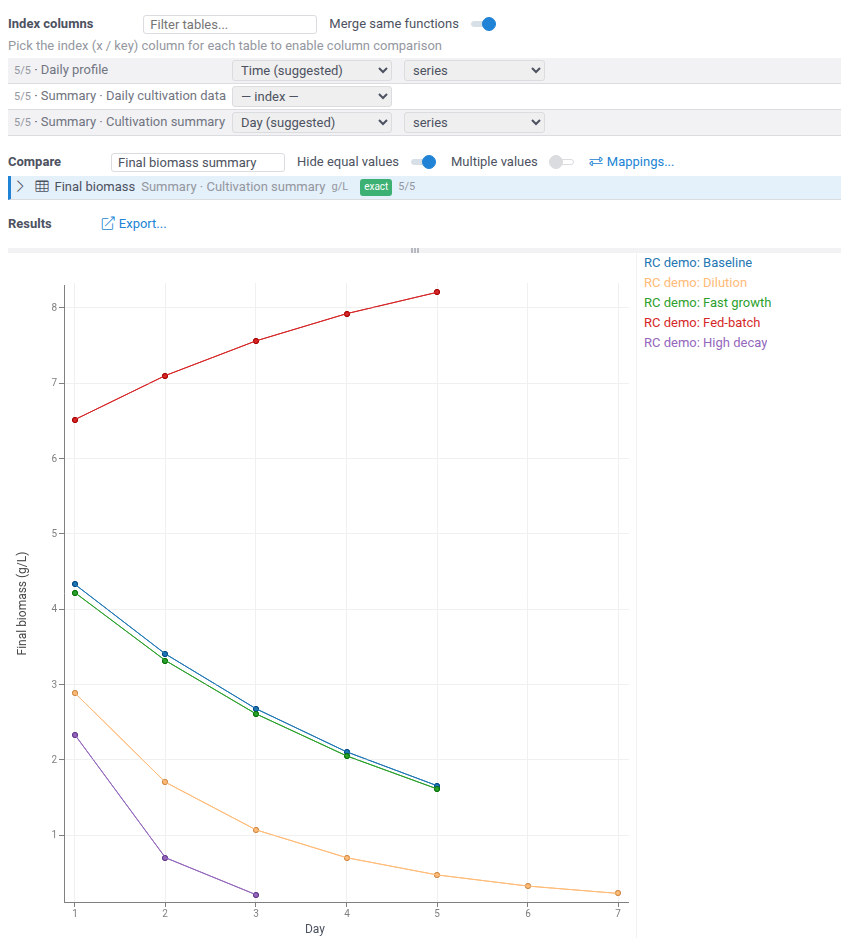Click the Index columns heading

[51, 24]
